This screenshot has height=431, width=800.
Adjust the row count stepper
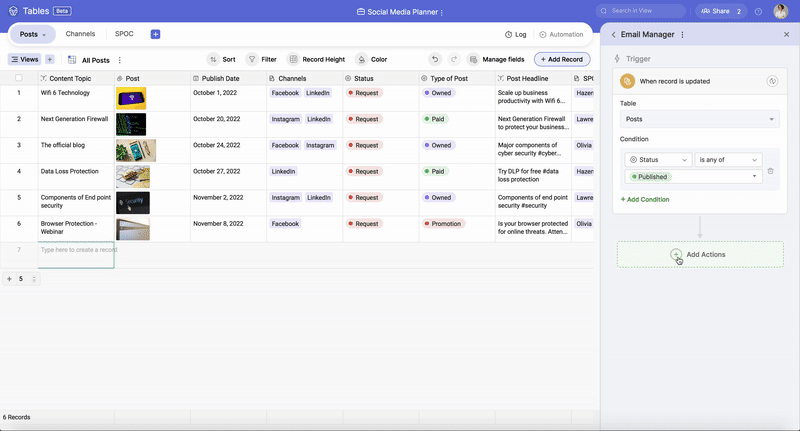pos(34,278)
